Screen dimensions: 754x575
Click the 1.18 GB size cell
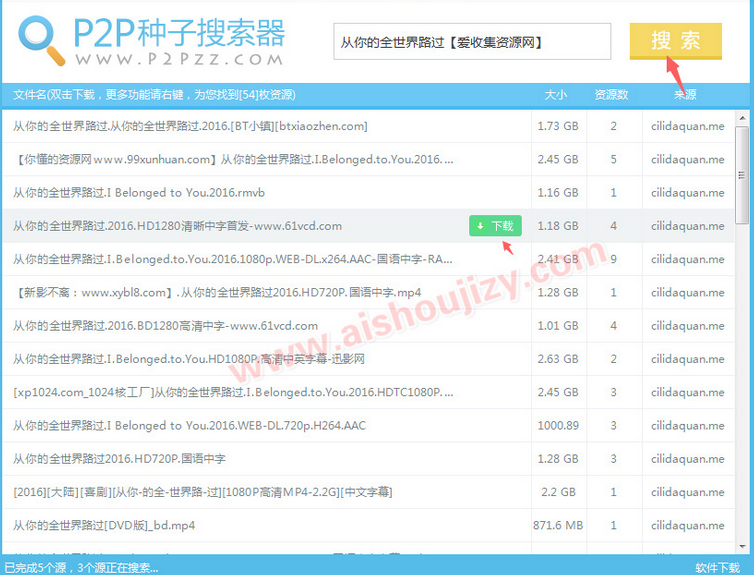tap(558, 225)
